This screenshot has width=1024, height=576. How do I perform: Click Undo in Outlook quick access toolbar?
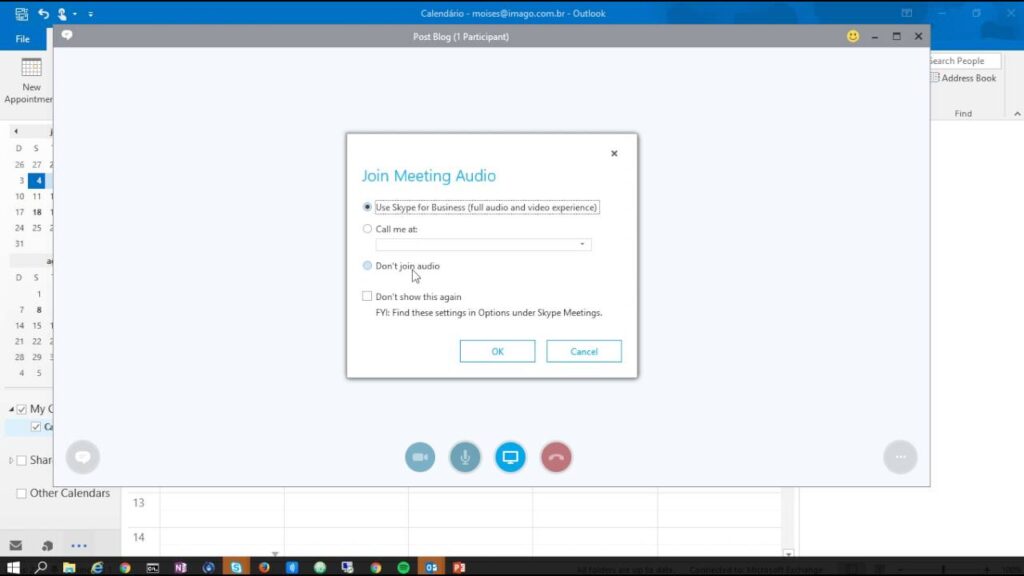(43, 13)
